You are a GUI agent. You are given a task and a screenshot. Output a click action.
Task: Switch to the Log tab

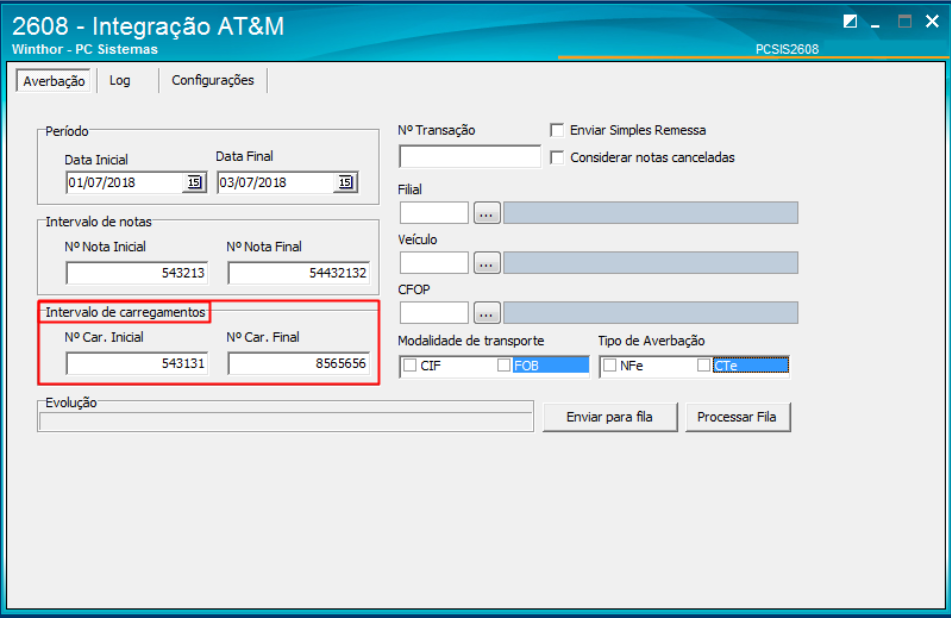click(x=119, y=81)
